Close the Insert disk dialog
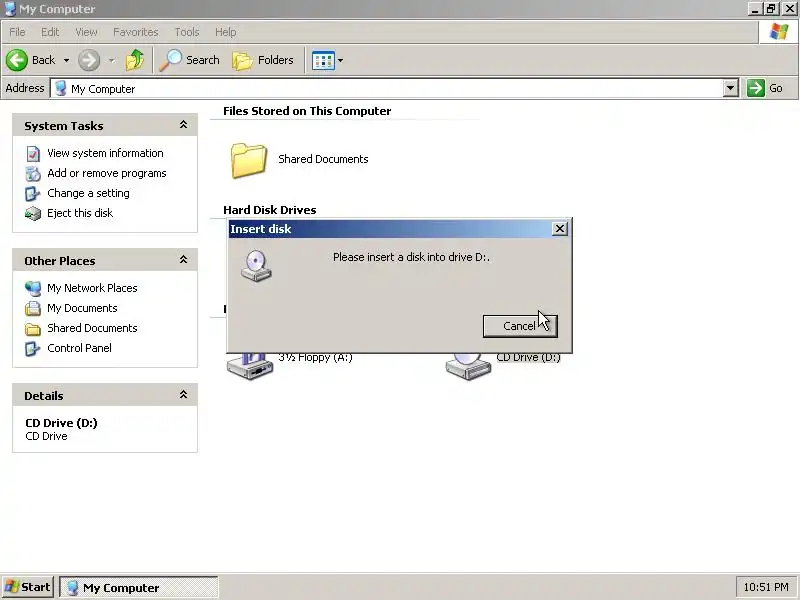The image size is (800, 600). pyautogui.click(x=560, y=229)
